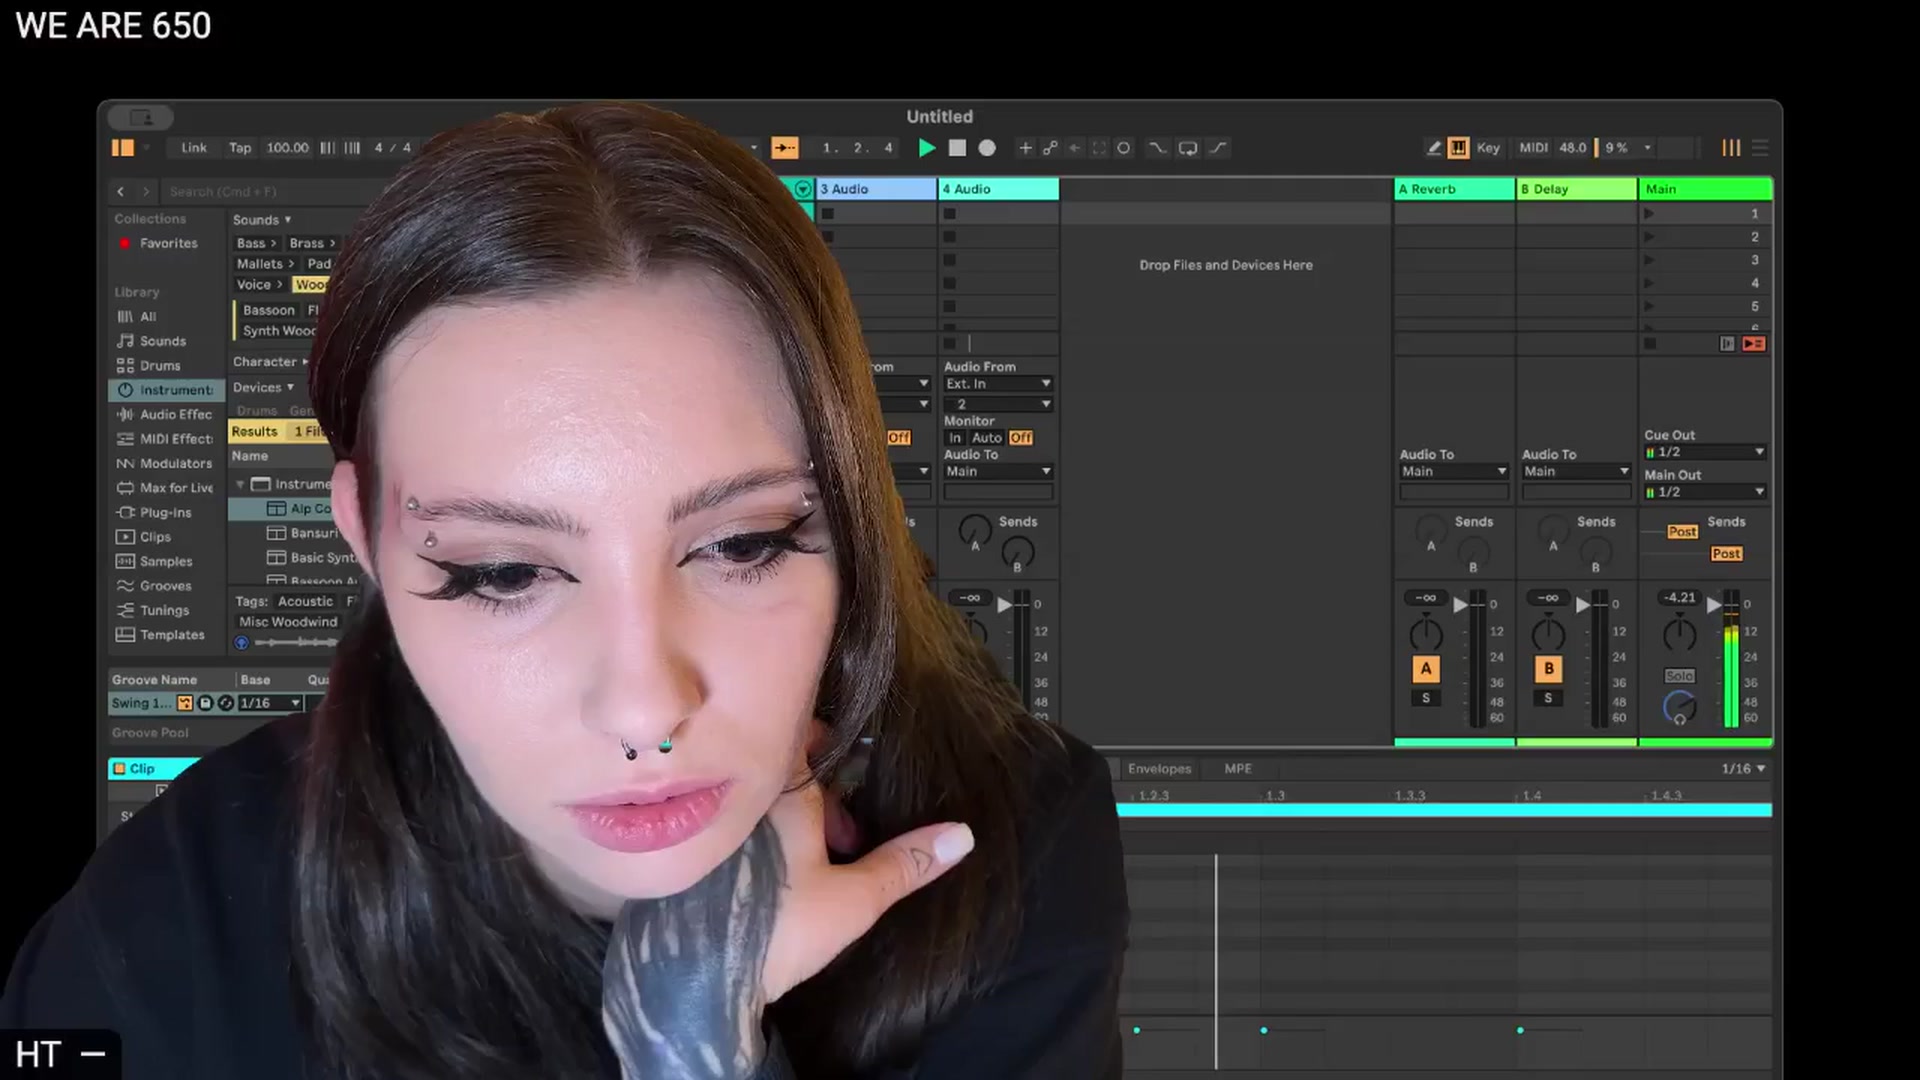Open the clip grid 1/16 dropdown
The width and height of the screenshot is (1920, 1080).
(1743, 769)
